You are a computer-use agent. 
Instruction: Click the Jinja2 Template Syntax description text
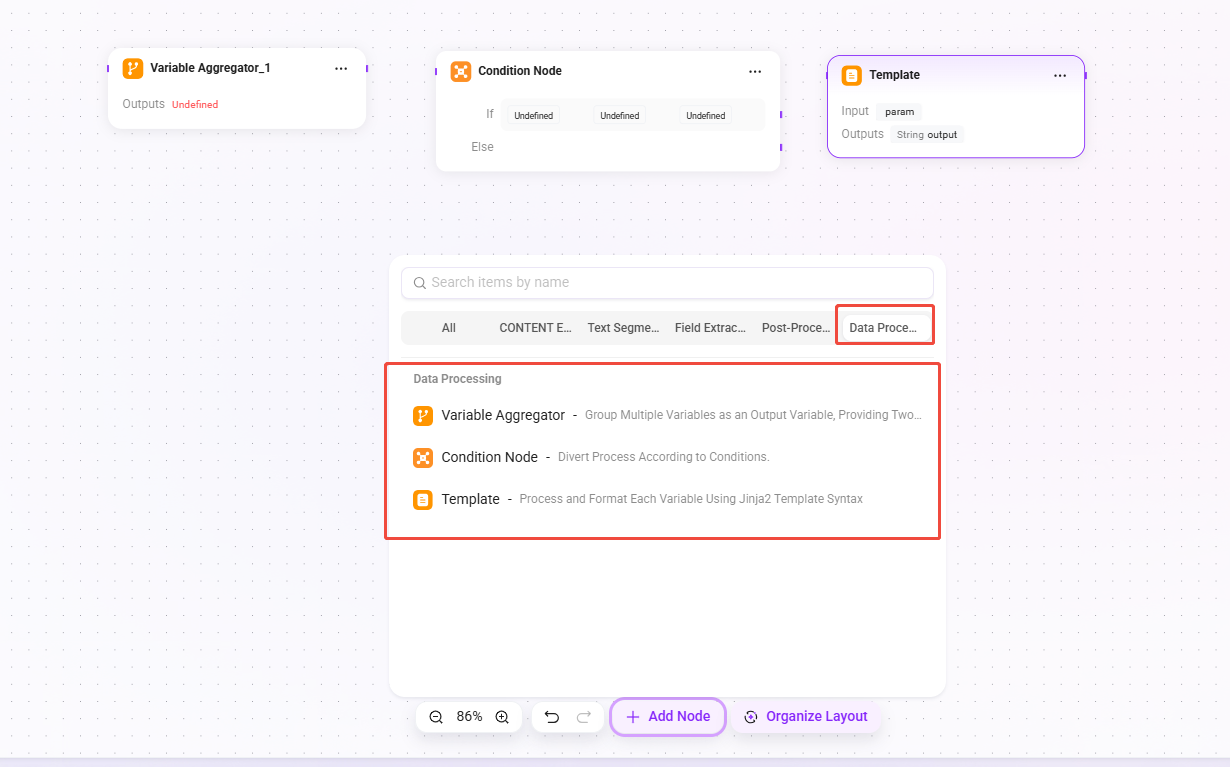pyautogui.click(x=691, y=499)
